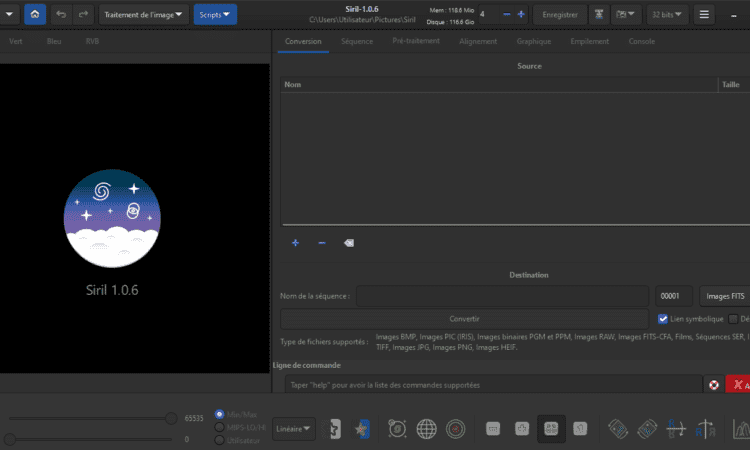Switch to the Conversion tab

tap(303, 41)
